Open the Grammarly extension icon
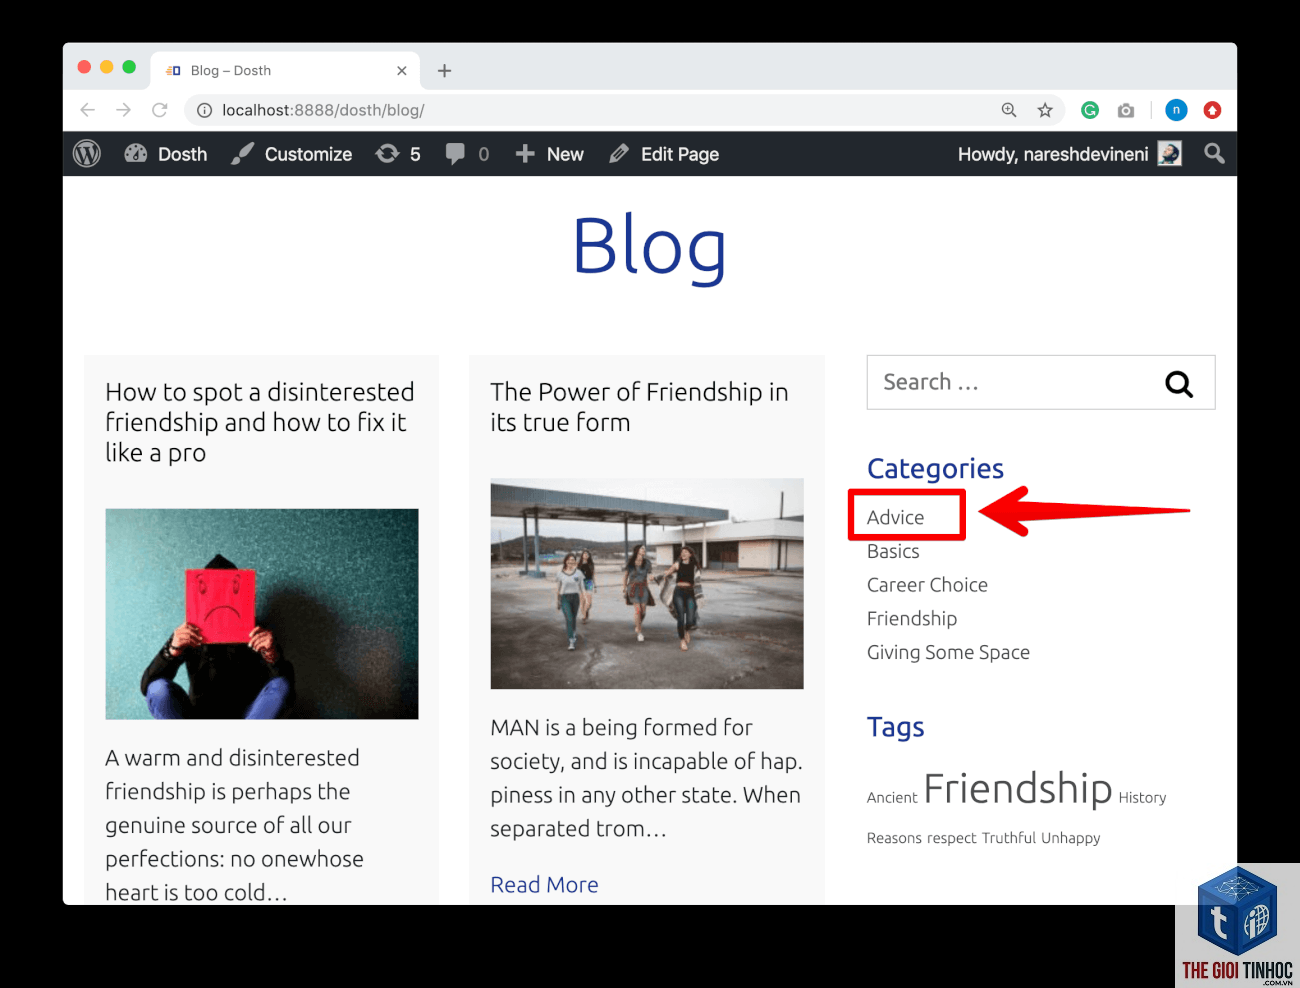This screenshot has width=1300, height=988. (1090, 110)
